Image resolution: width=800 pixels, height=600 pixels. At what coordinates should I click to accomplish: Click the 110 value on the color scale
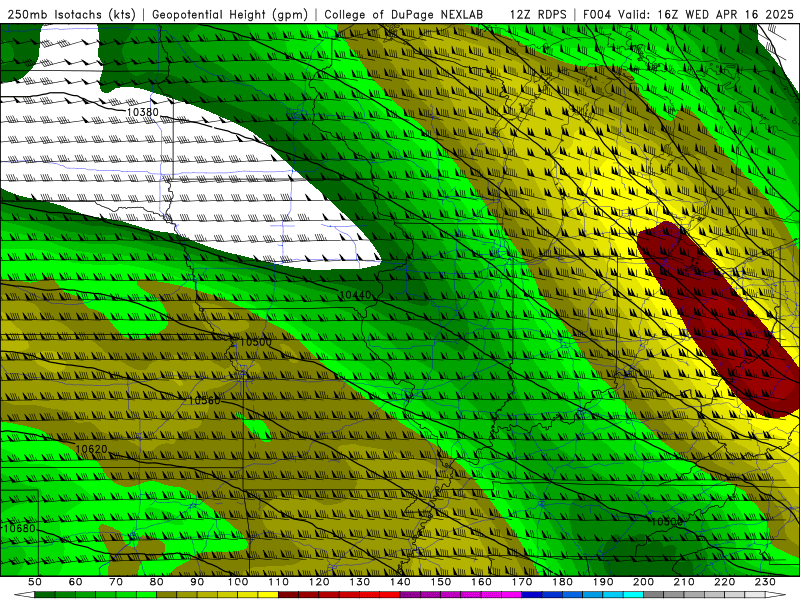279,582
